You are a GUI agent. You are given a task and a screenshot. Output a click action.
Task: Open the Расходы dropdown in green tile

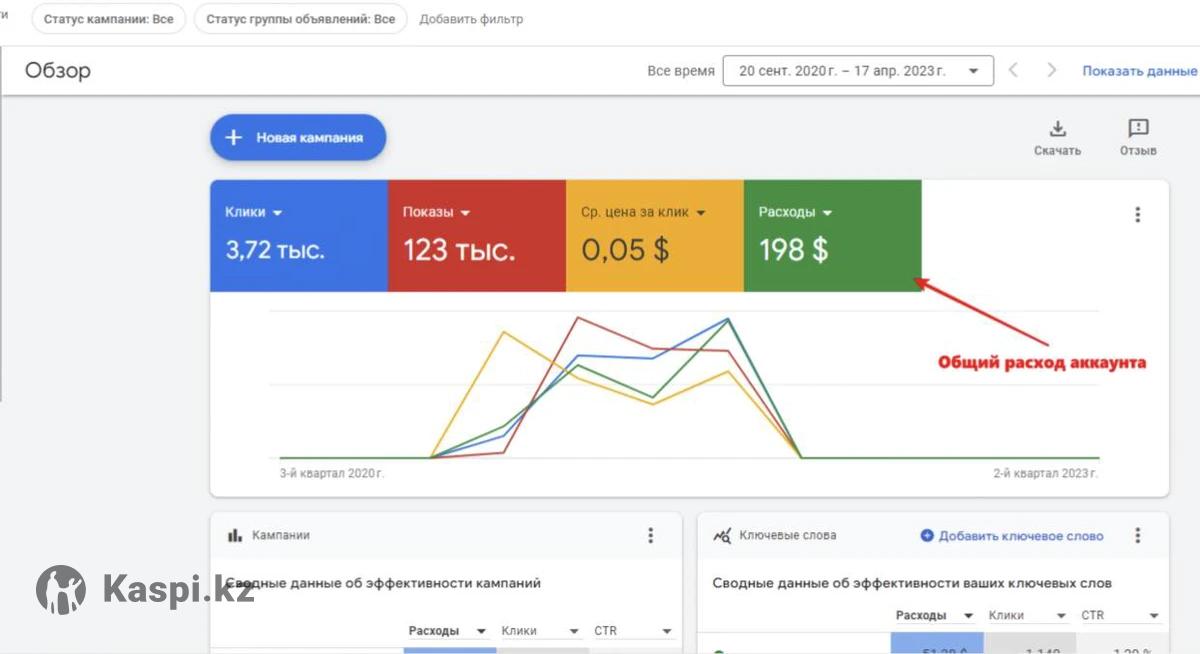795,212
